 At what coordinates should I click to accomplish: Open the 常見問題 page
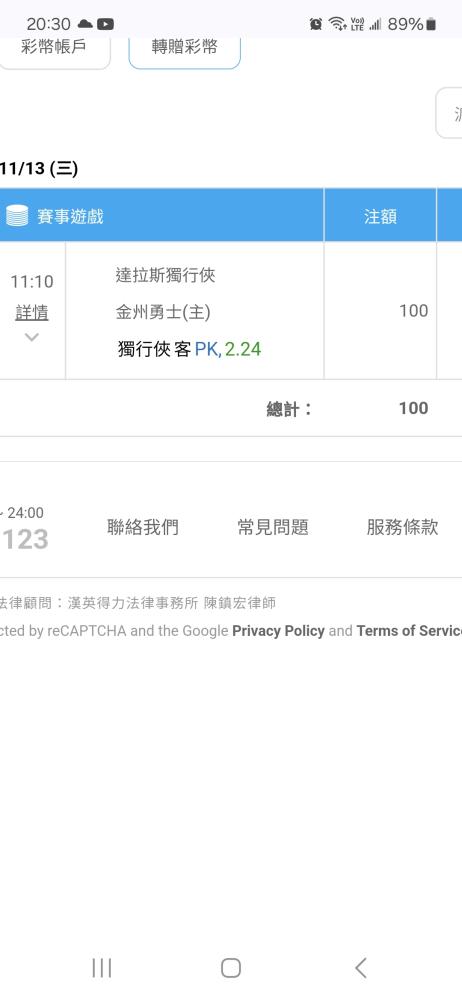click(272, 527)
